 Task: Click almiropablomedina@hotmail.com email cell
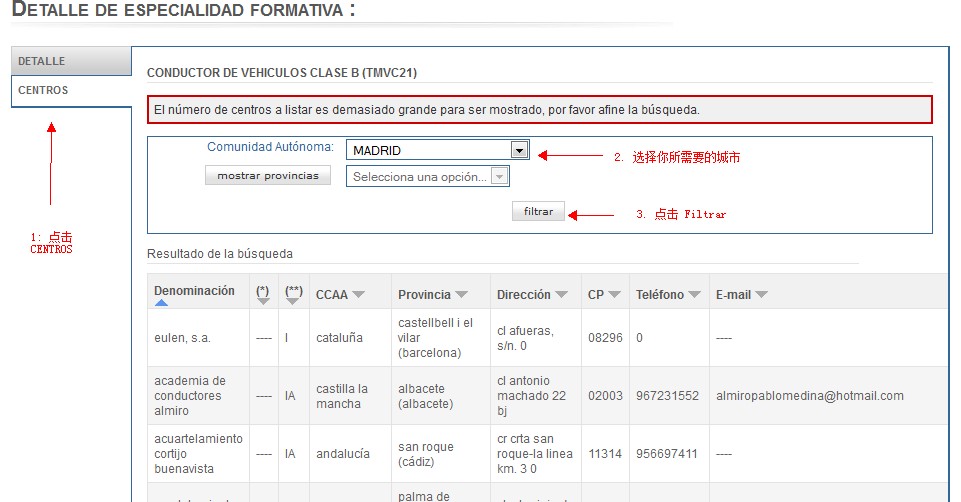[809, 396]
